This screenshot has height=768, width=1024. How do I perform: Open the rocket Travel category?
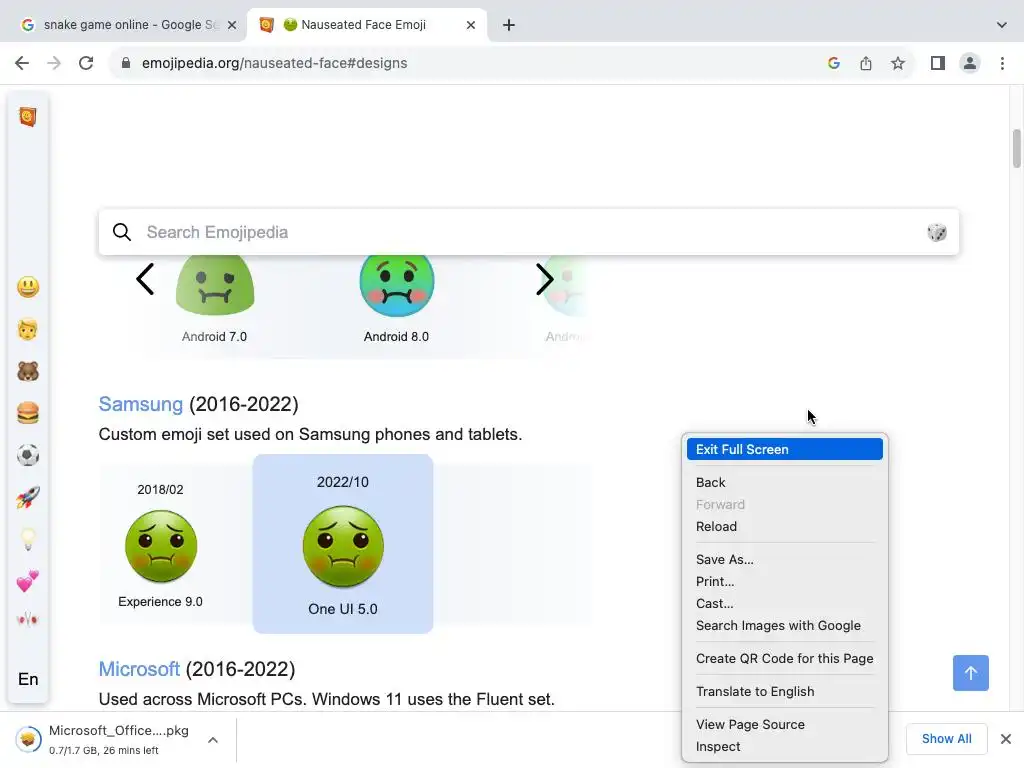point(28,498)
